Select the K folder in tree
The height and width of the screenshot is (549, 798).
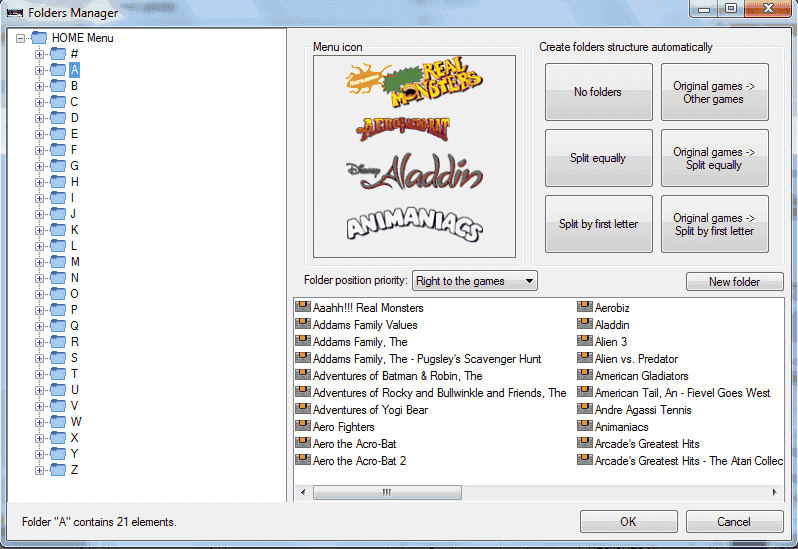click(74, 229)
